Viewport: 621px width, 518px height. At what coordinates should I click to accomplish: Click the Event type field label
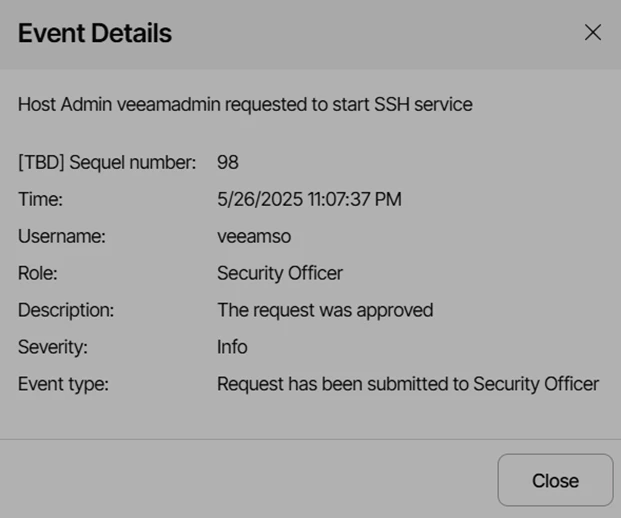pyautogui.click(x=63, y=384)
